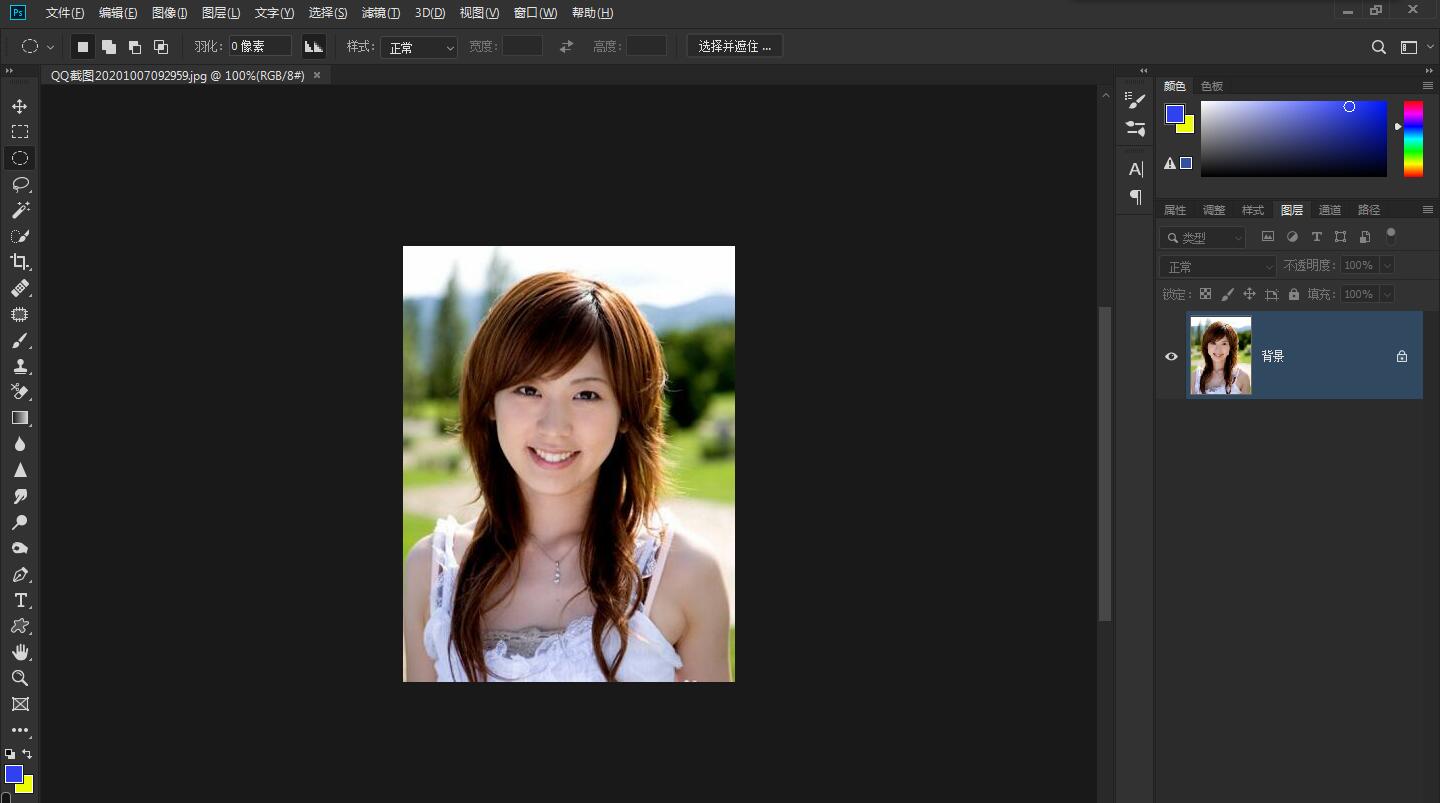This screenshot has width=1440, height=803.
Task: Open the 样式 style dropdown set to 正常
Action: coord(418,47)
